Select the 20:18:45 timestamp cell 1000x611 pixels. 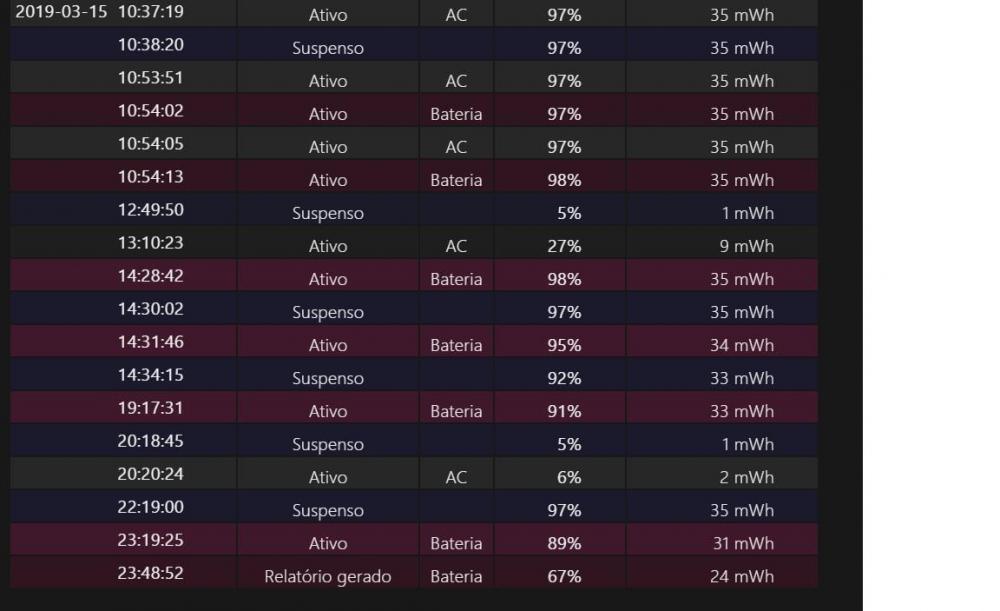pyautogui.click(x=150, y=442)
